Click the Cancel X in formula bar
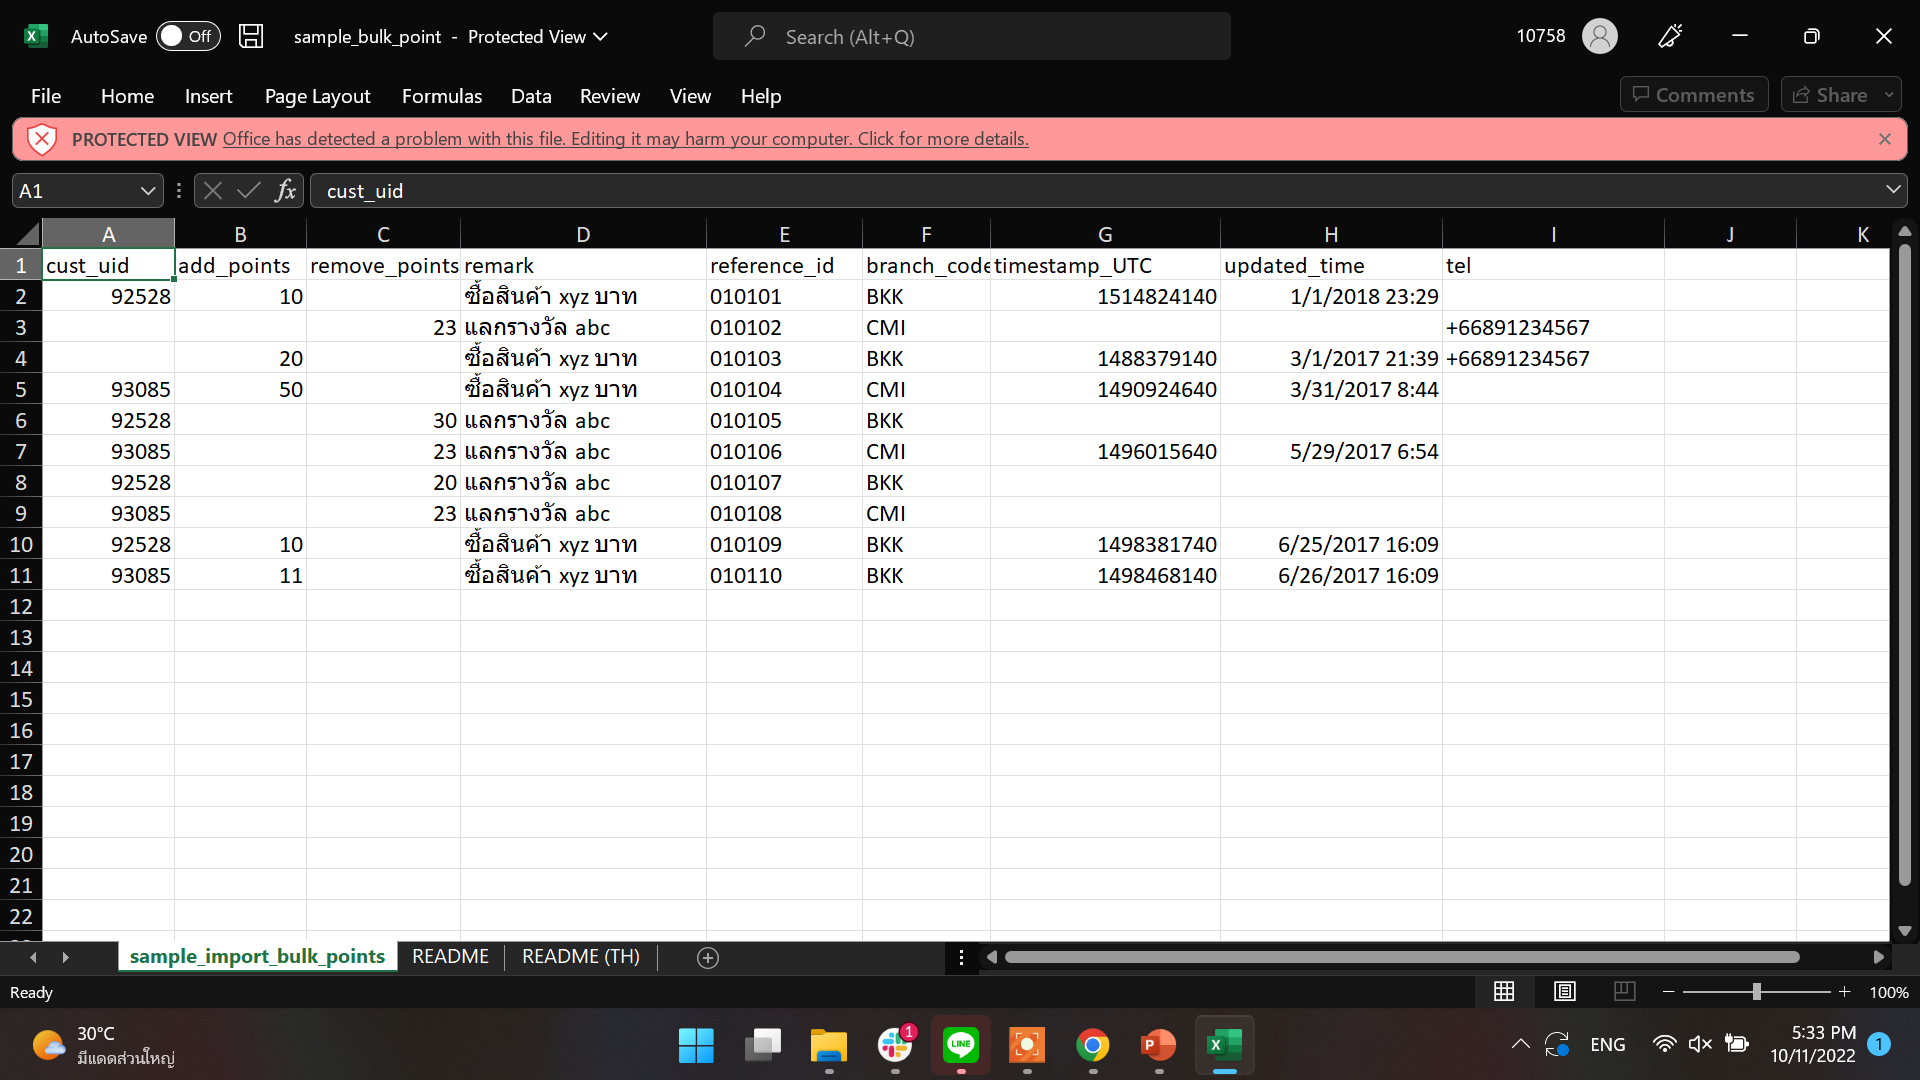The image size is (1920, 1080). click(x=211, y=190)
